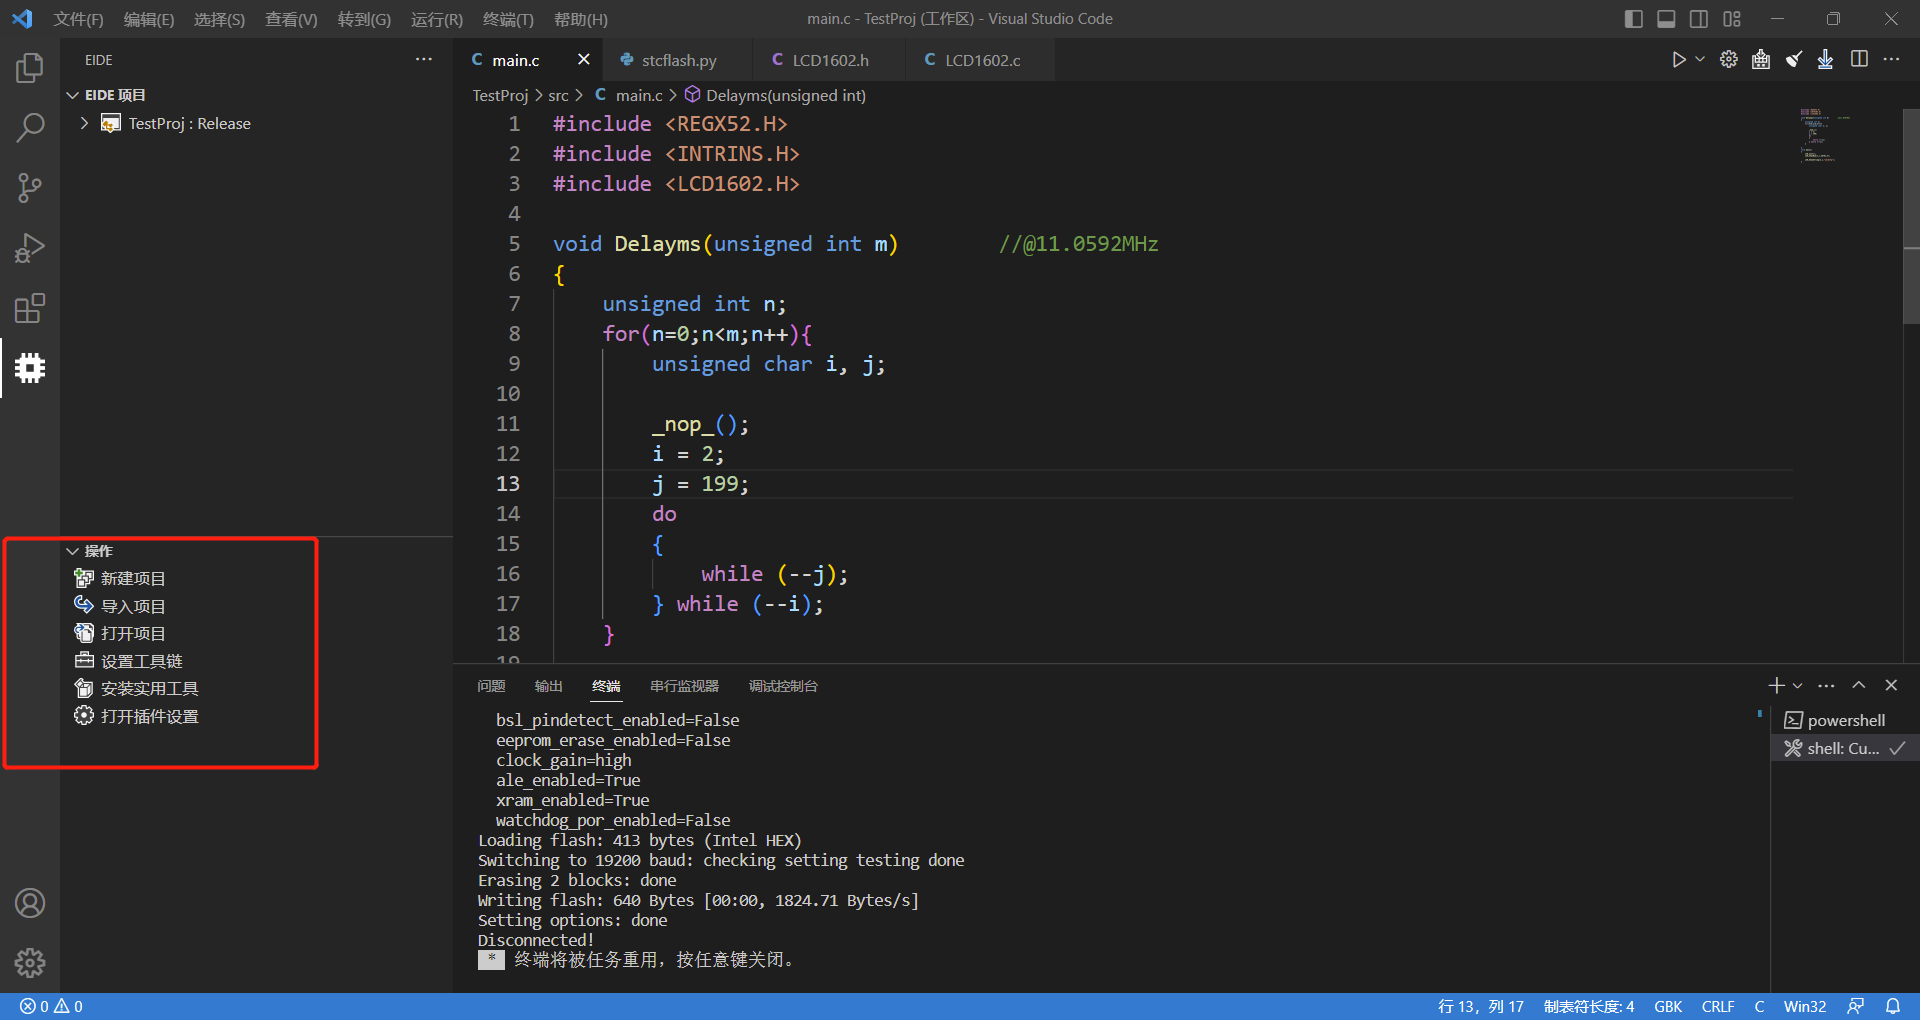
Task: Open the Manage gear at sidebar bottom
Action: tap(30, 963)
